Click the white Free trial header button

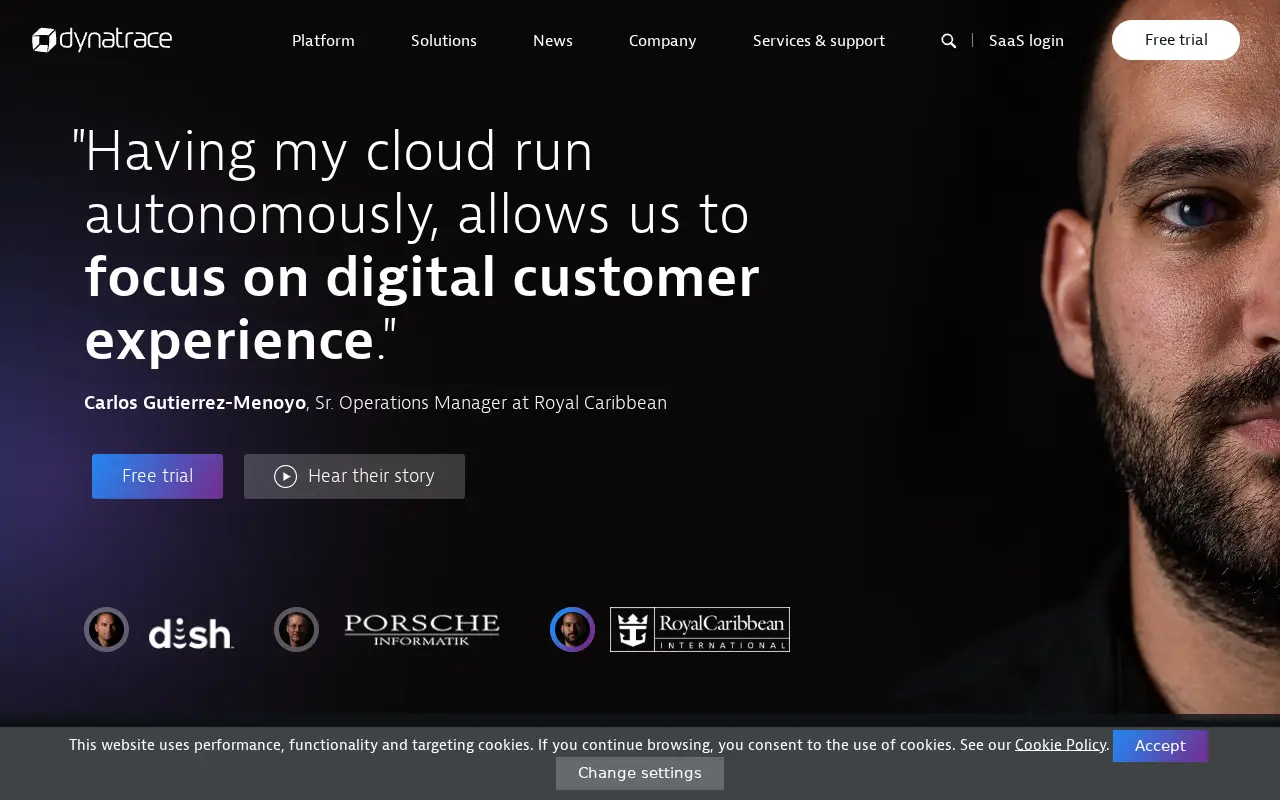(1176, 40)
